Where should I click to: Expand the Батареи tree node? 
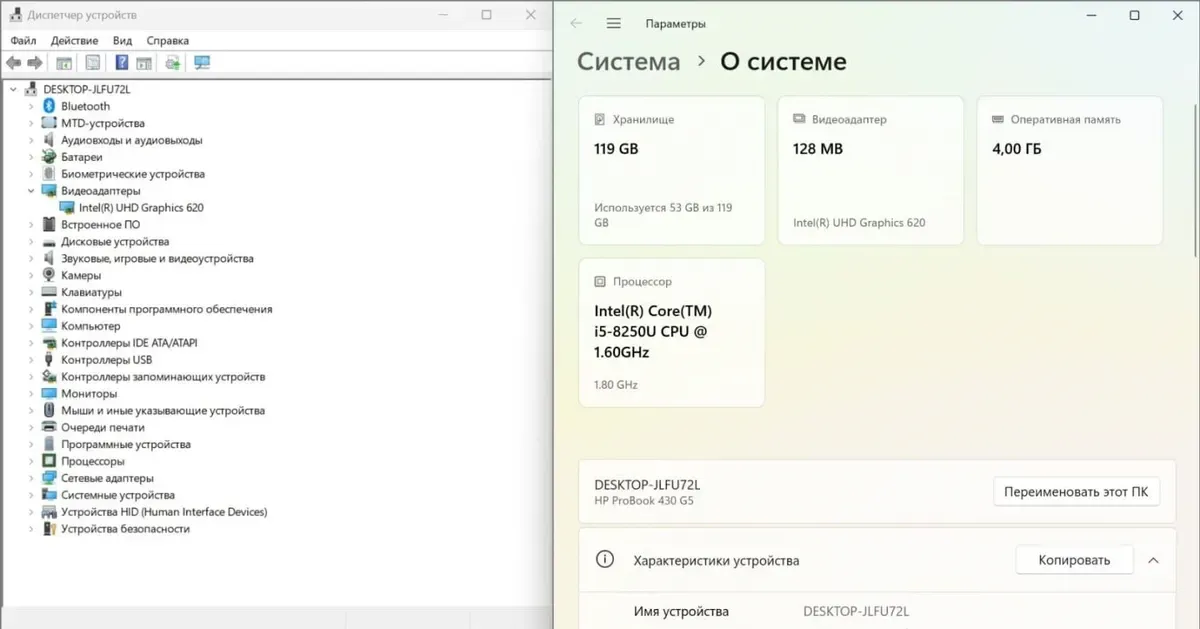tap(31, 157)
